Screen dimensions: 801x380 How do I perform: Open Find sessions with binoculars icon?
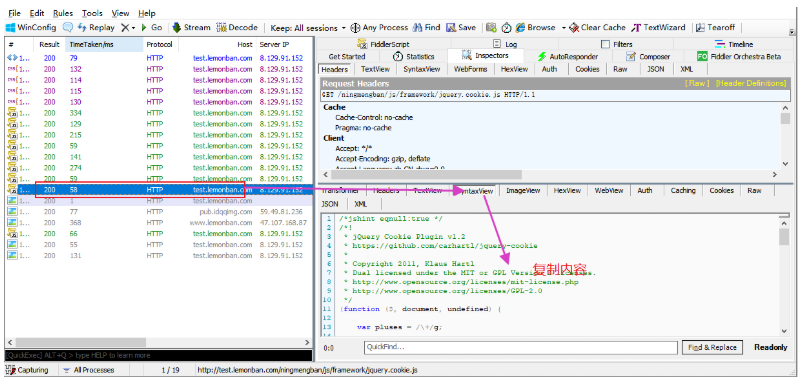pos(427,28)
